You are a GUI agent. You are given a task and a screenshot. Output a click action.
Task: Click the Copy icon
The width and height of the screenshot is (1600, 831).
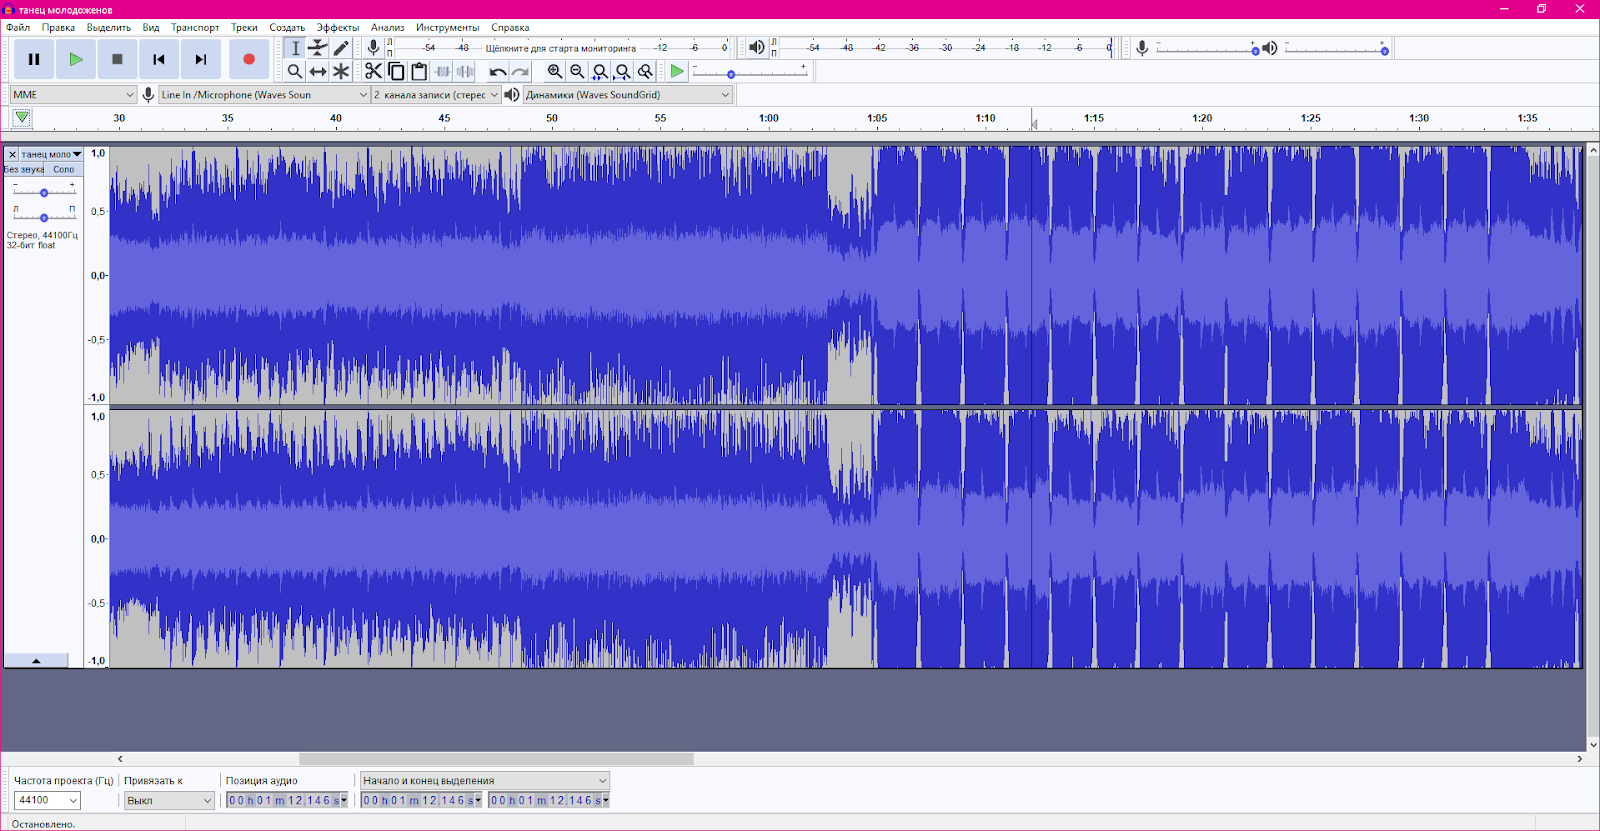tap(396, 71)
